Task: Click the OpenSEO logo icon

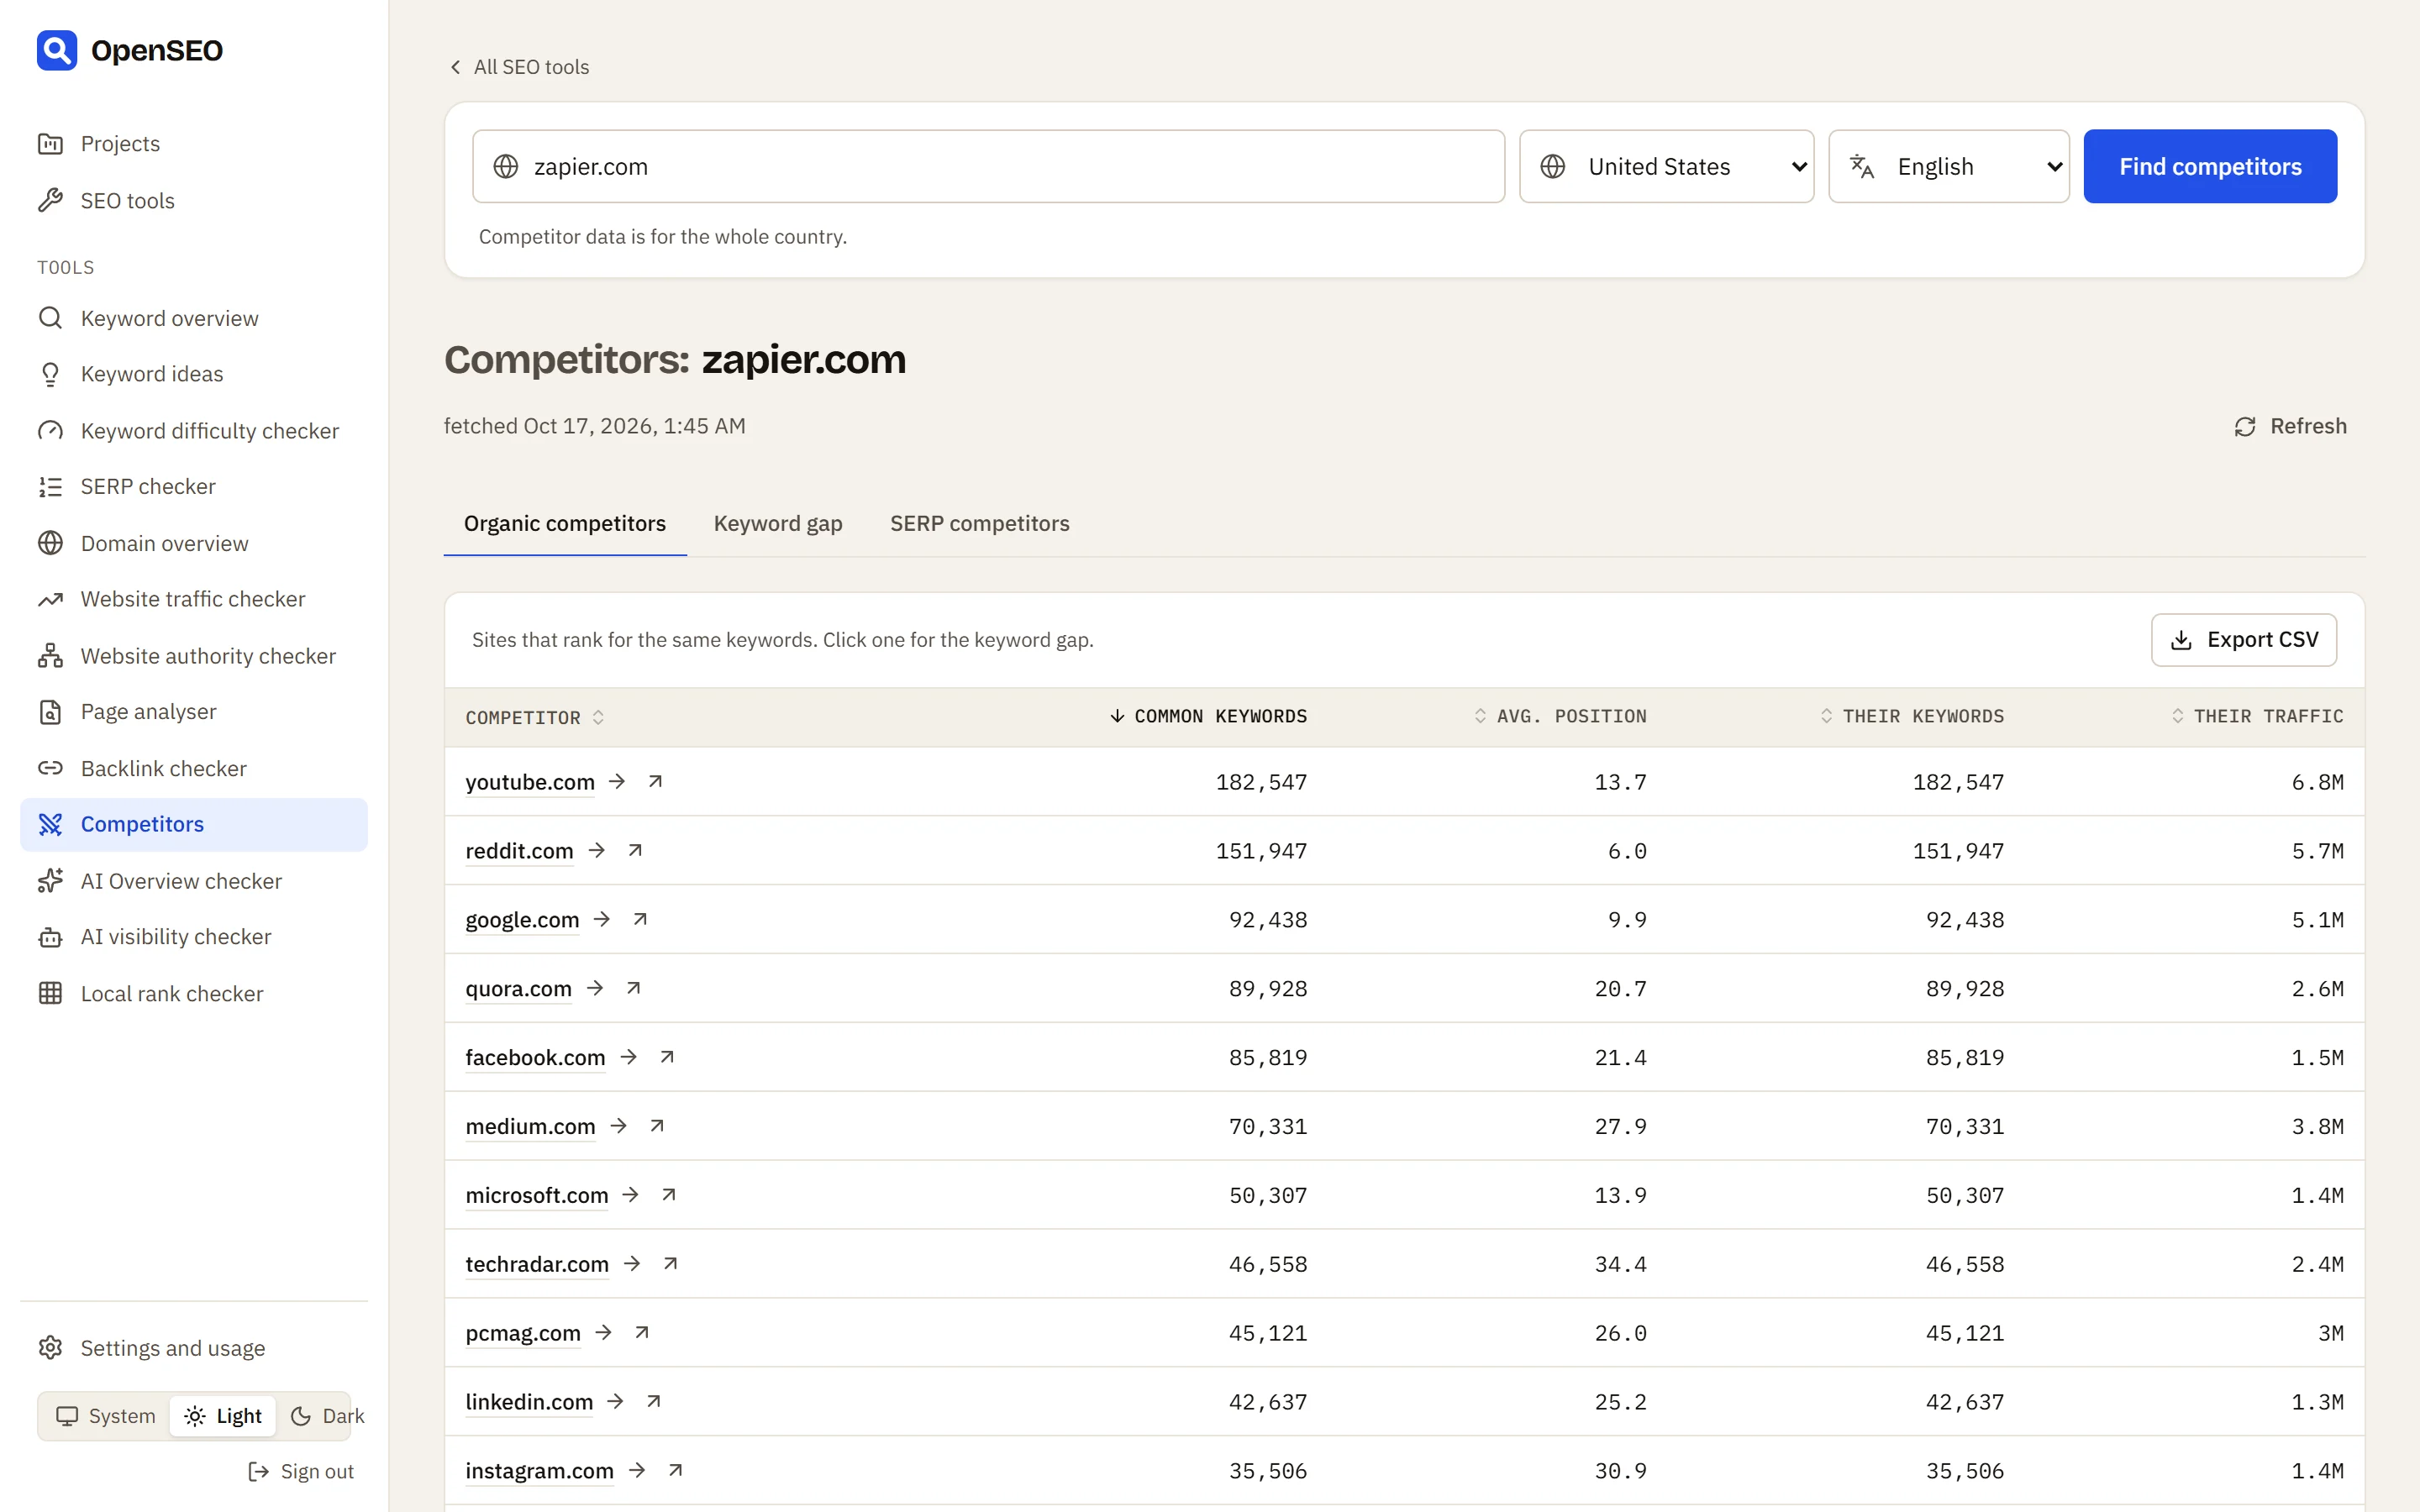Action: tap(57, 50)
